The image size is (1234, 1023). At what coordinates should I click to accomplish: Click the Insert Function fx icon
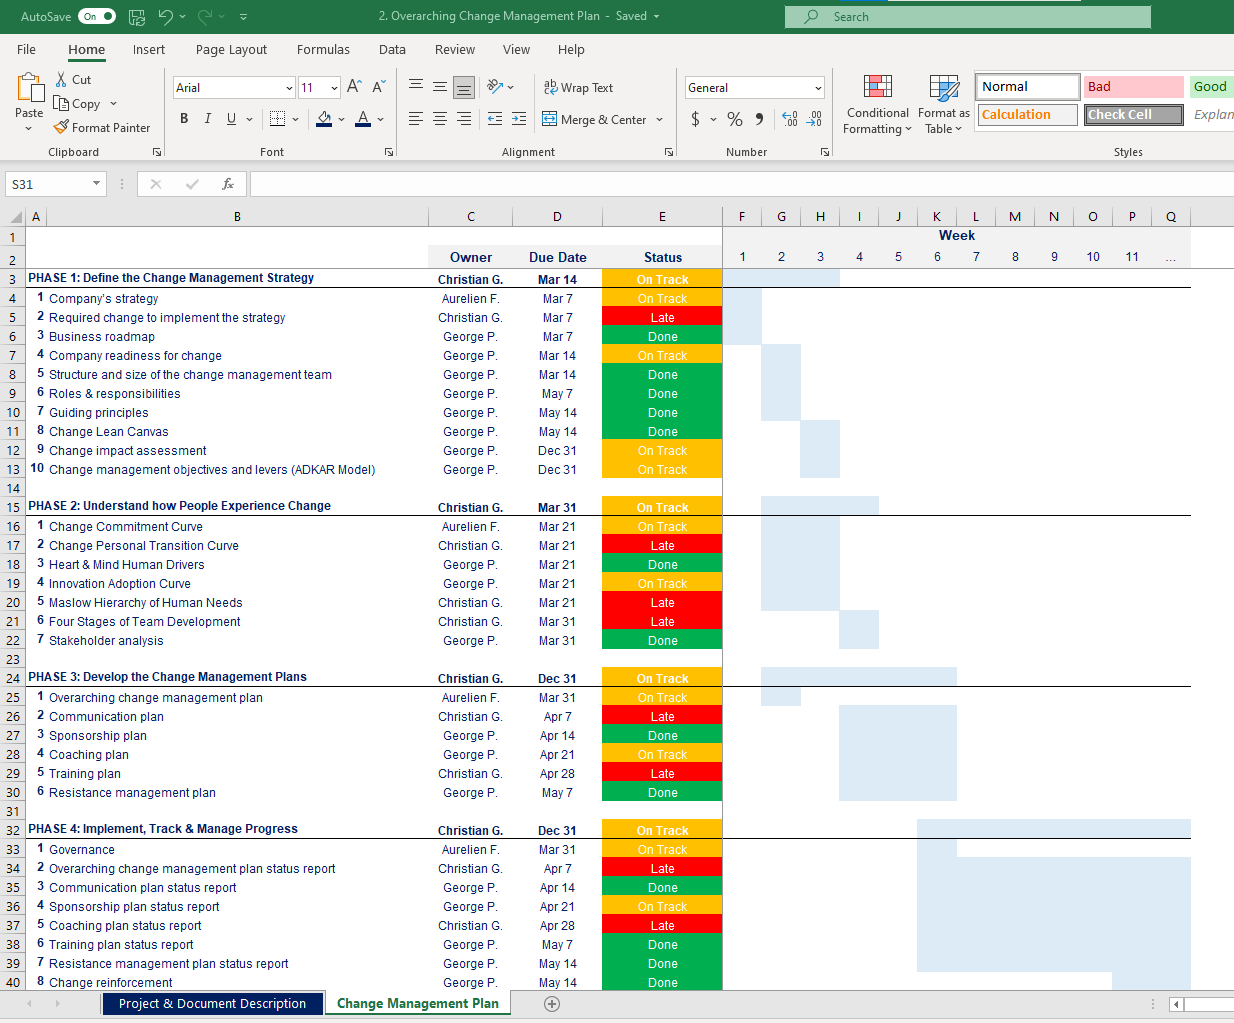coord(228,184)
